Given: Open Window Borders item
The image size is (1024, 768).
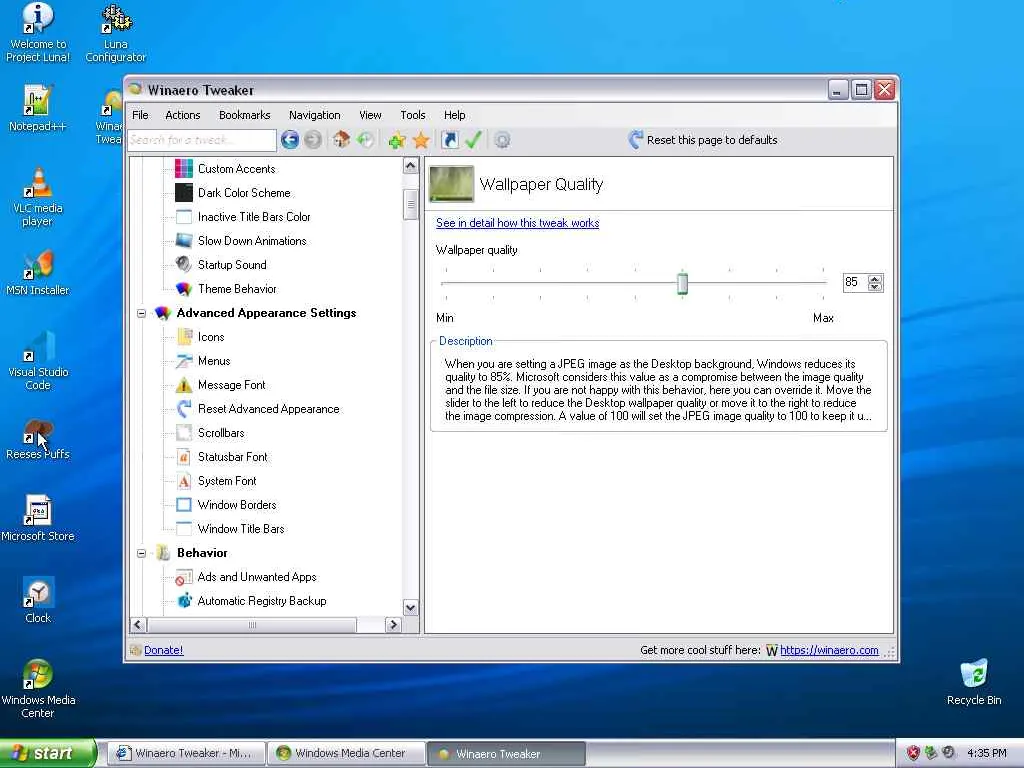Looking at the screenshot, I should (237, 505).
